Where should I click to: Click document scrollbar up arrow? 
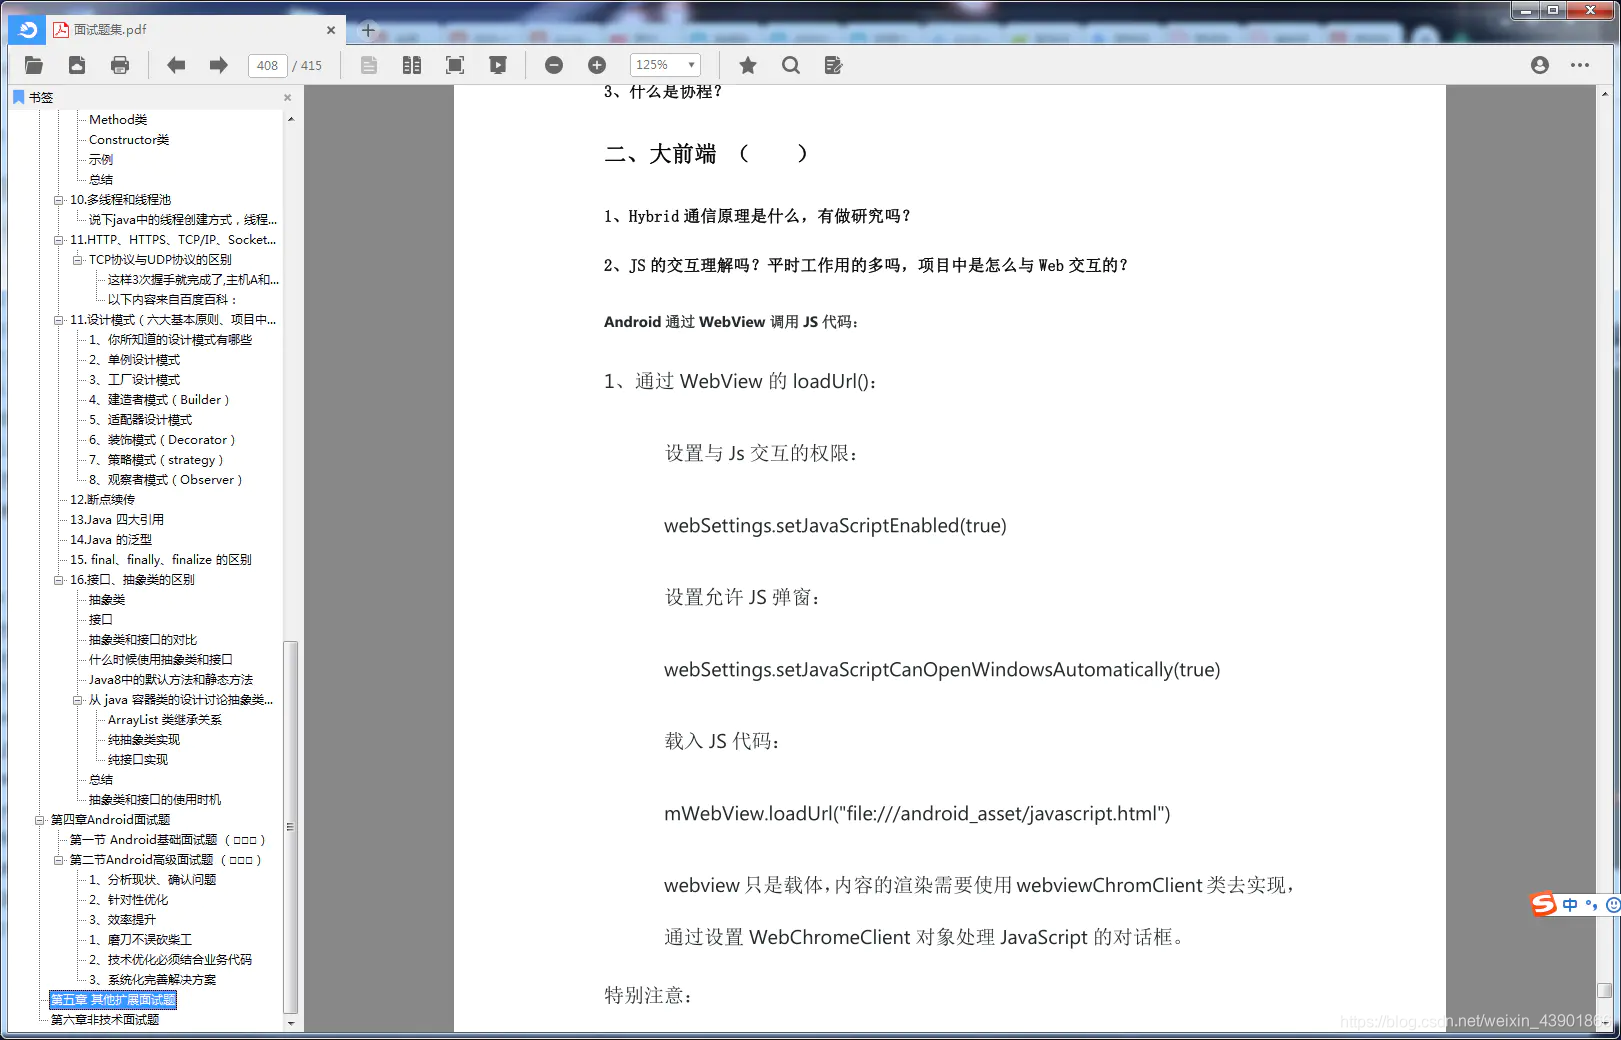(x=1605, y=93)
